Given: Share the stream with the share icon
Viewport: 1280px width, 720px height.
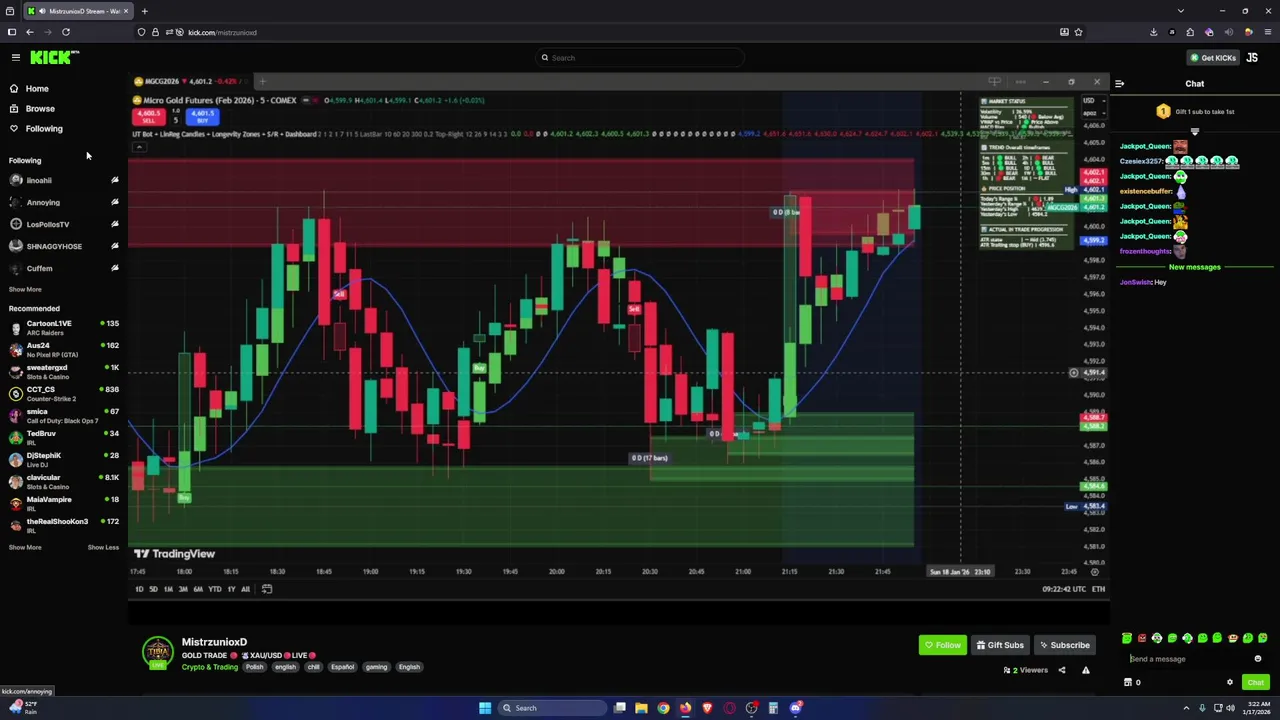Looking at the screenshot, I should pyautogui.click(x=1062, y=670).
